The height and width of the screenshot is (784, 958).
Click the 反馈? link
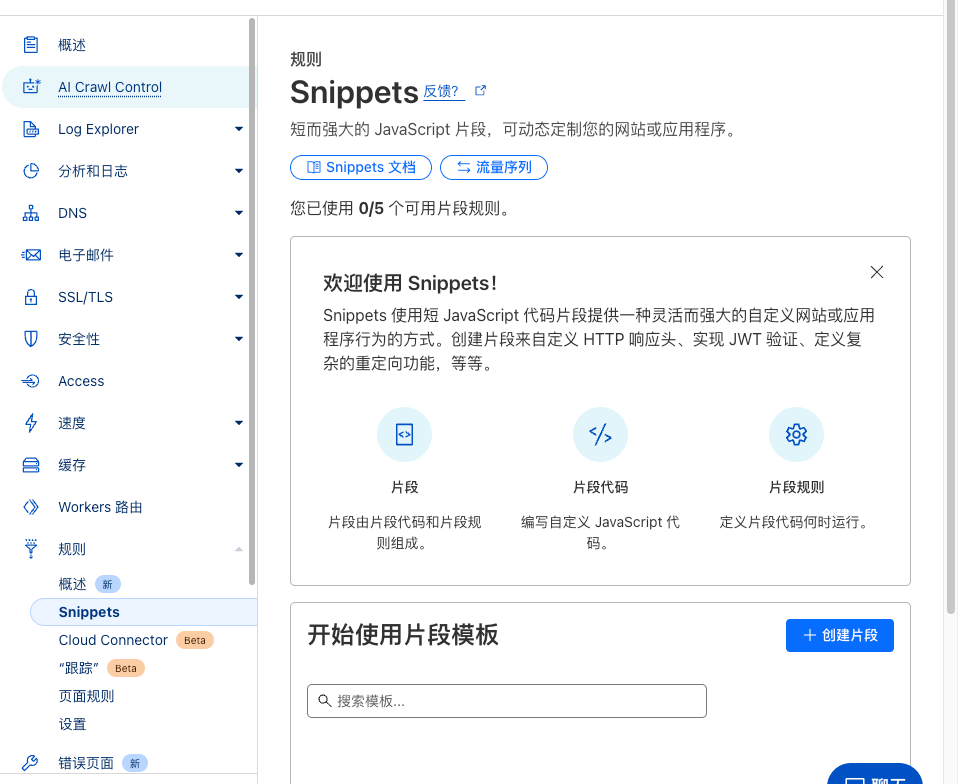pos(442,92)
